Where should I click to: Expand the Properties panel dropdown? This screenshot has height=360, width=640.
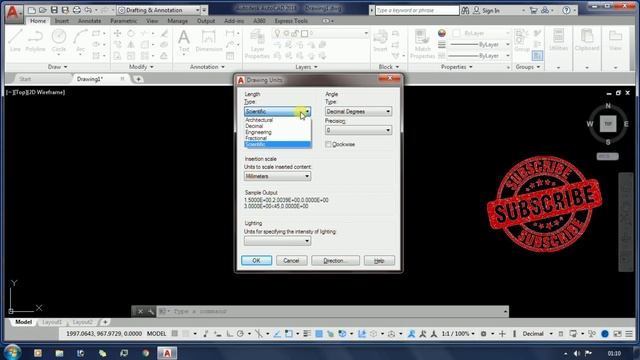pyautogui.click(x=457, y=67)
